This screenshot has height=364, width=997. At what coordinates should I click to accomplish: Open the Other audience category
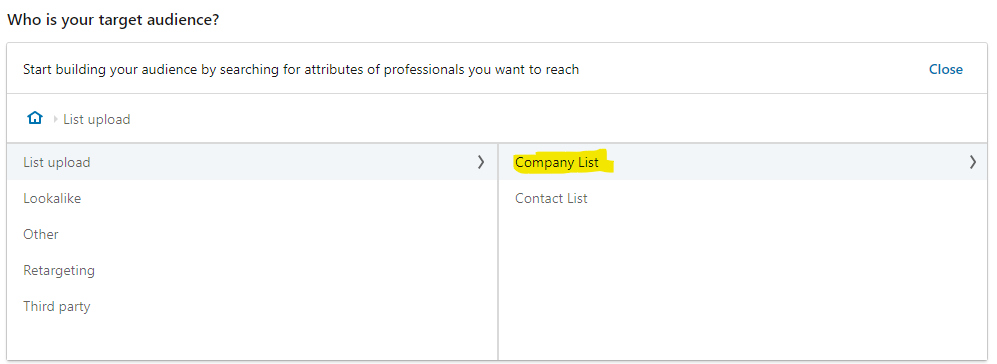point(252,234)
